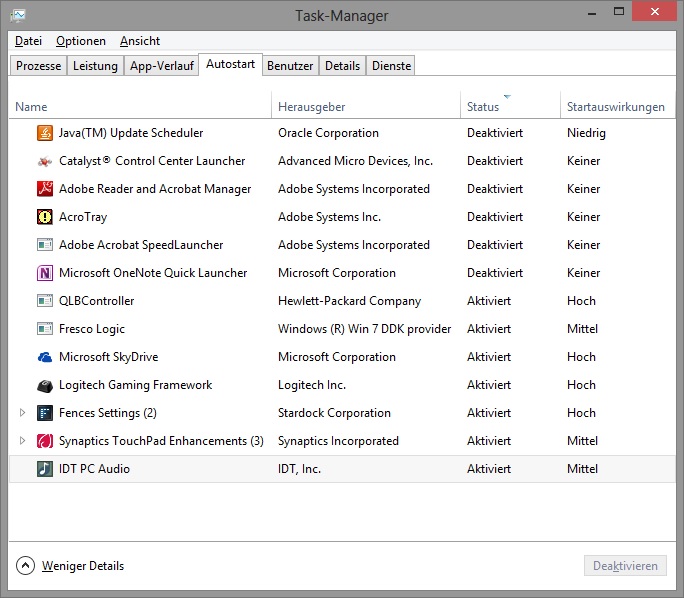Select the AcroTray yellow warning icon
Image resolution: width=684 pixels, height=598 pixels.
pyautogui.click(x=45, y=217)
